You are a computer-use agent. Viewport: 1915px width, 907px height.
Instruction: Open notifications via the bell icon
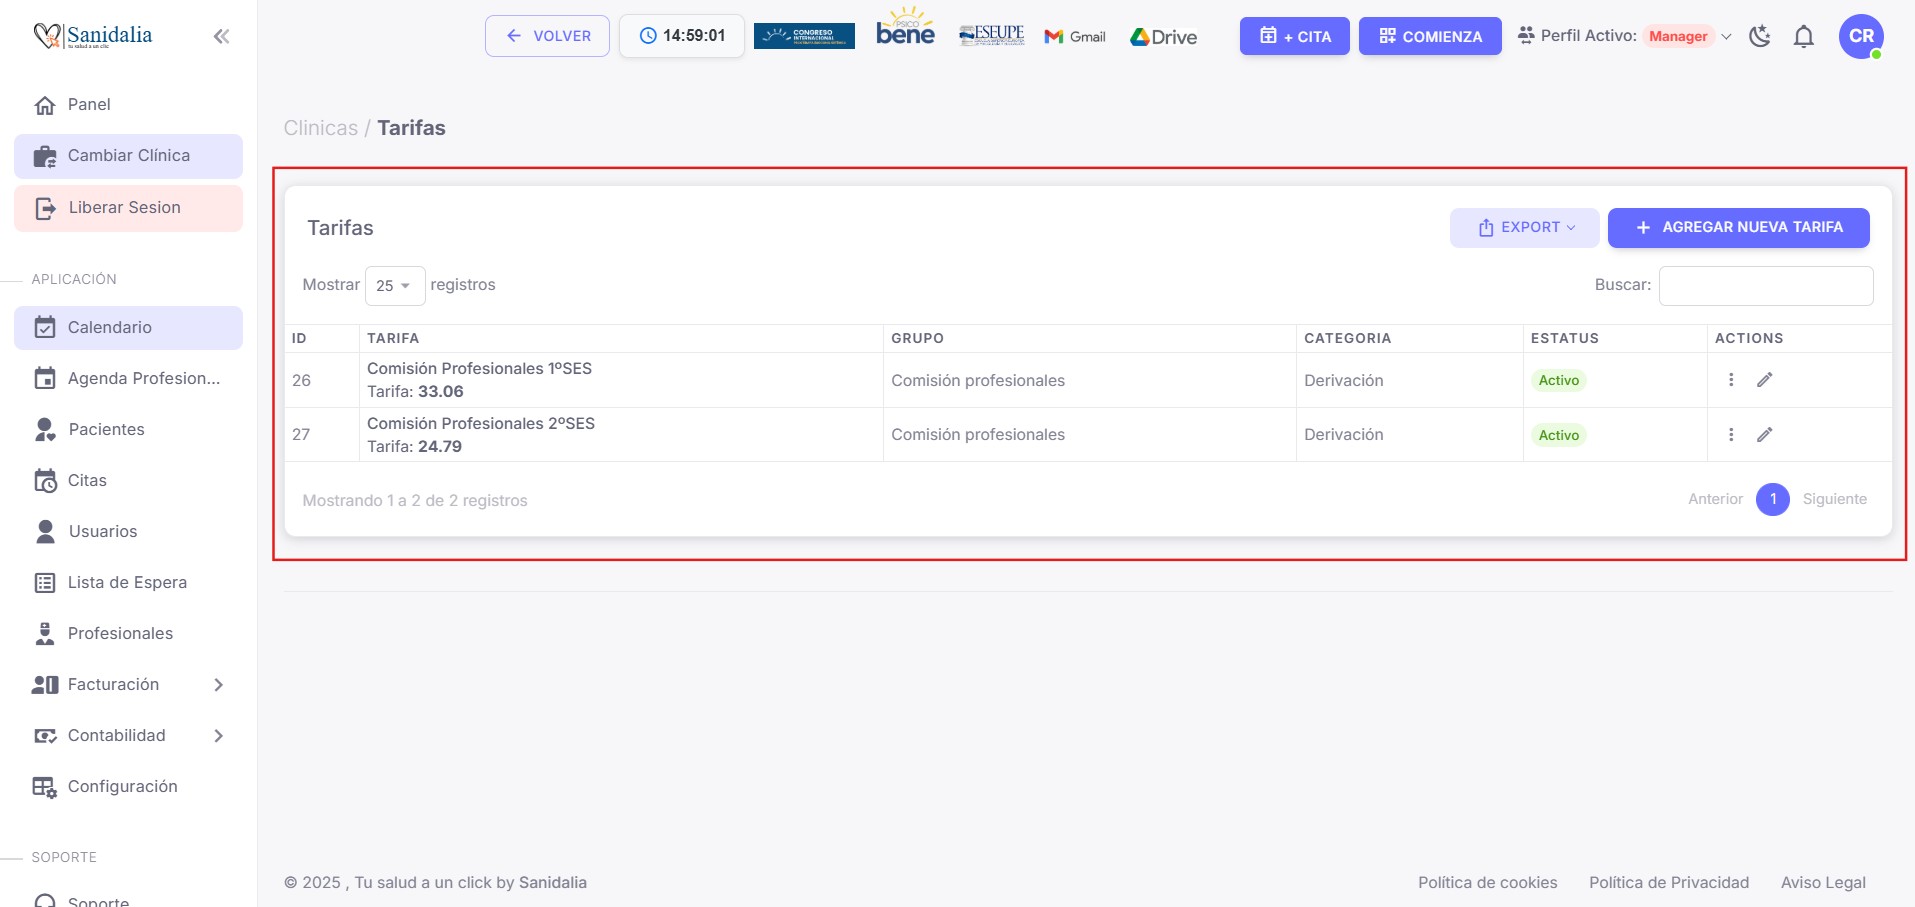(x=1804, y=36)
